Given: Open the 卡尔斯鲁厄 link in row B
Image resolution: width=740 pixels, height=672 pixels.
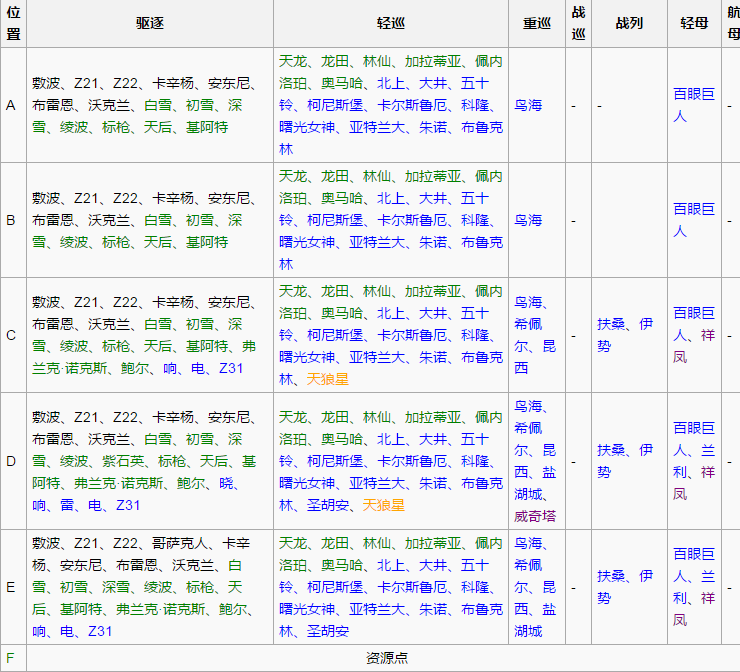Looking at the screenshot, I should [x=412, y=220].
